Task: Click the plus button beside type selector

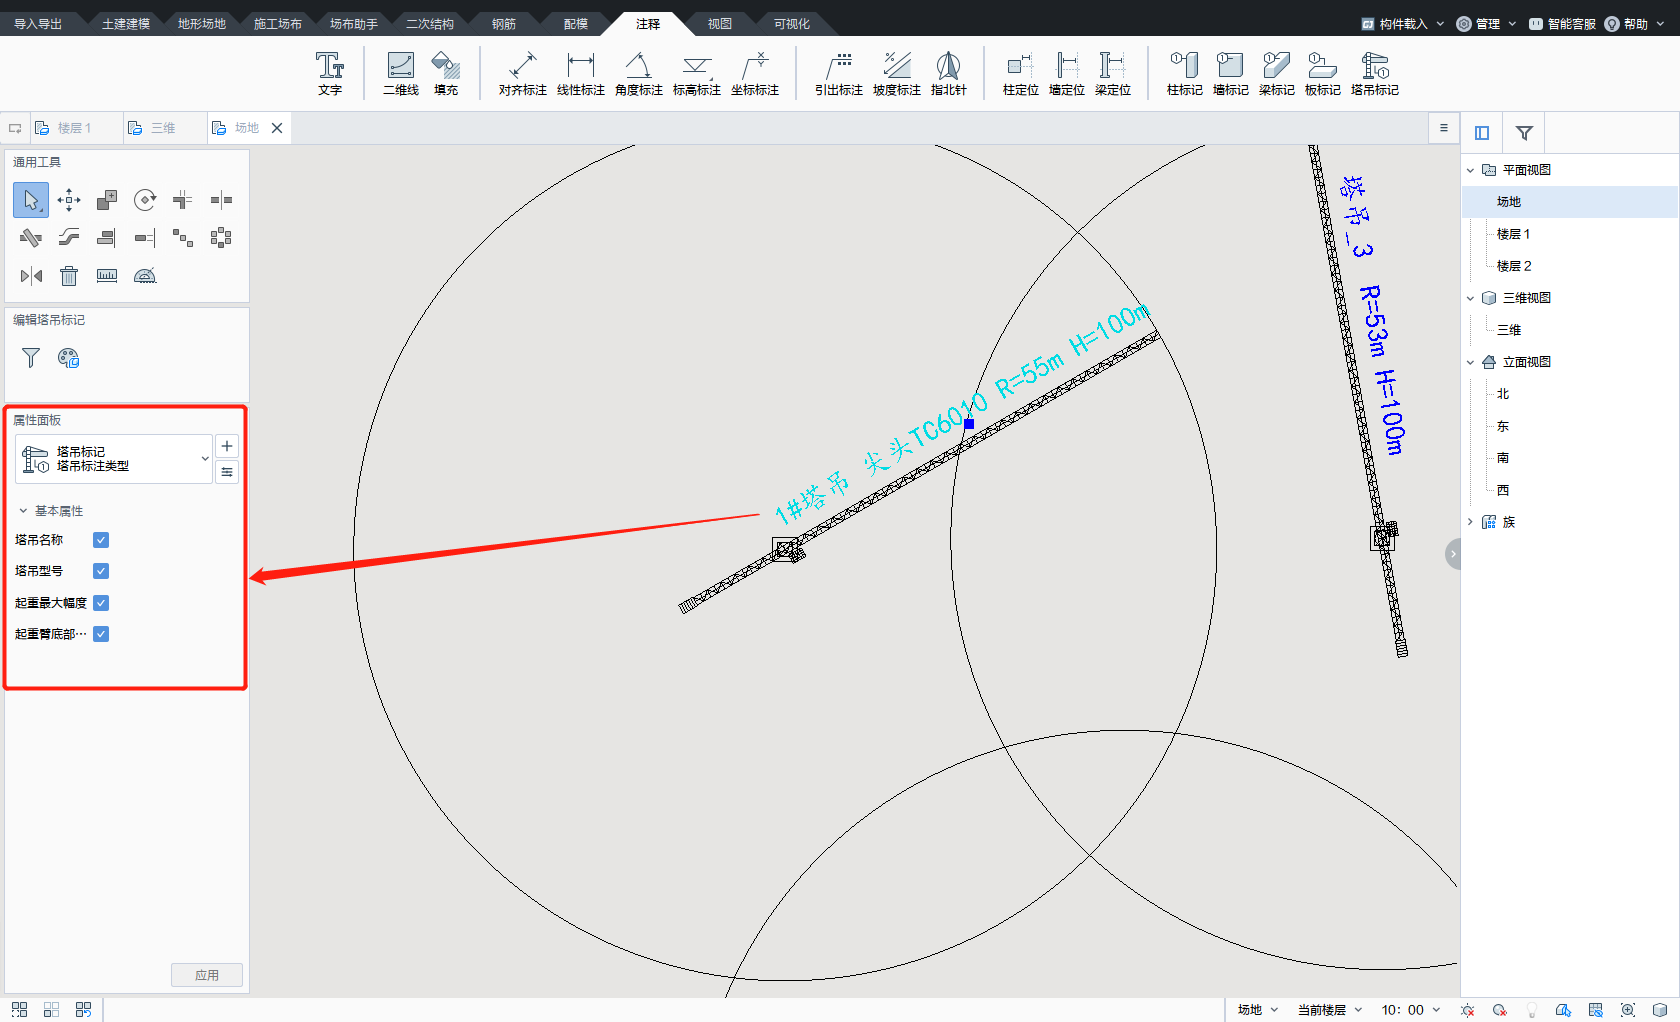Action: 227,446
